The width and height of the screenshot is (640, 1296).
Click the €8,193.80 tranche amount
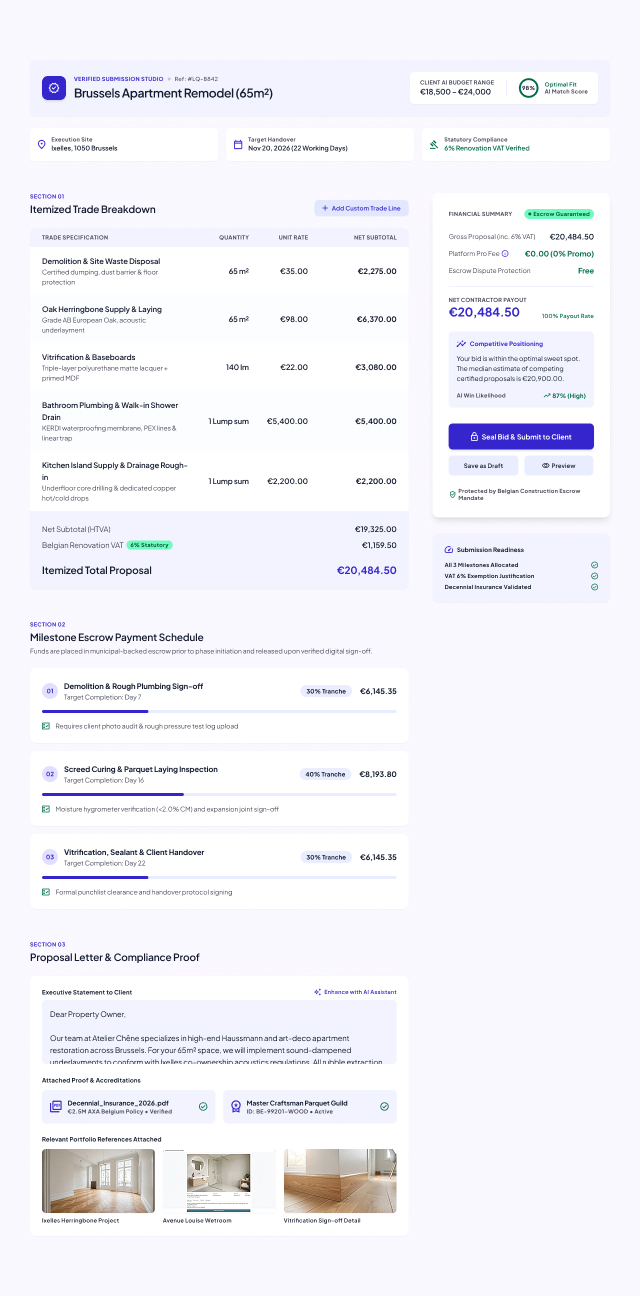tap(378, 774)
